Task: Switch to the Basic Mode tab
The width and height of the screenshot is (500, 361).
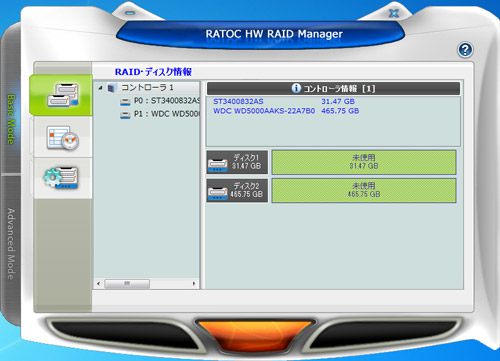Action: point(11,119)
